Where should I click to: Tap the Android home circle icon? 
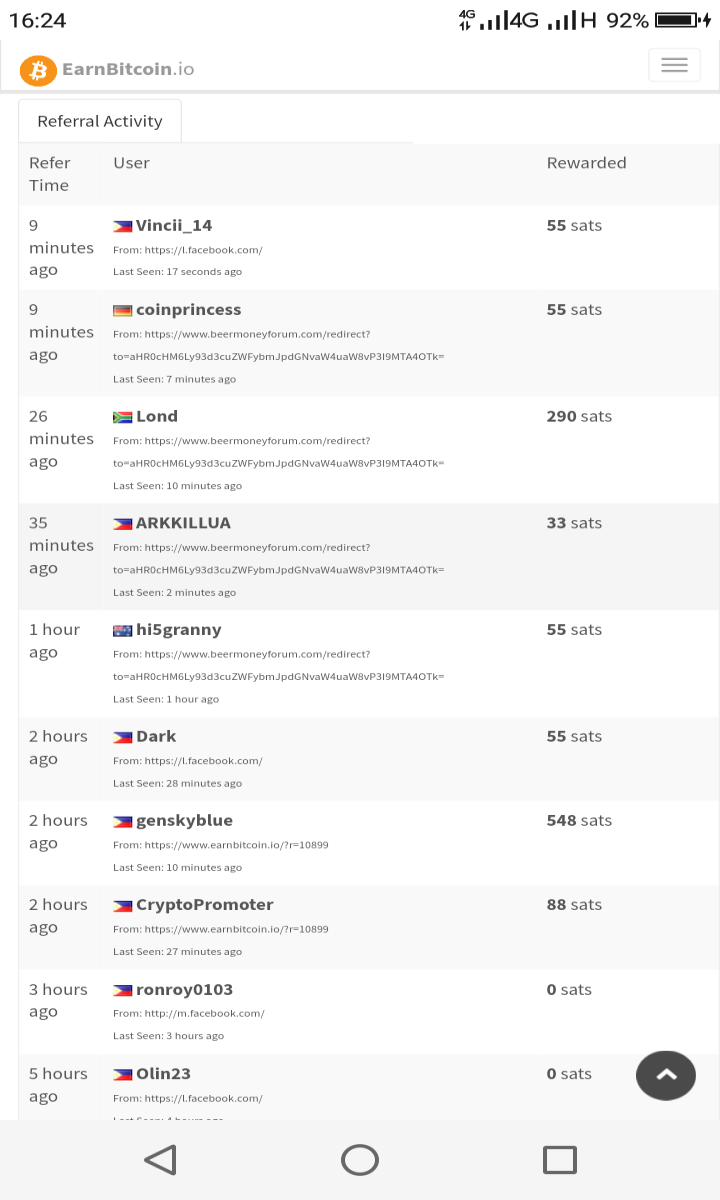pos(360,1160)
